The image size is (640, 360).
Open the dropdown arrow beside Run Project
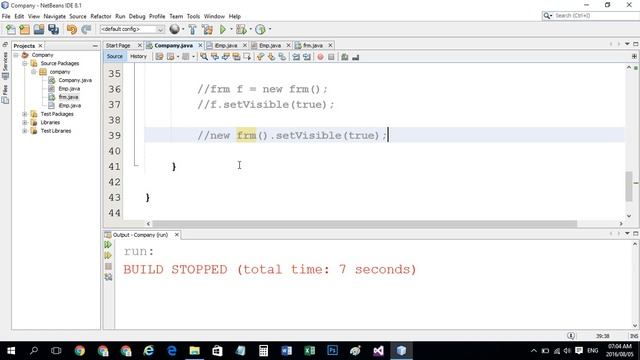point(231,29)
